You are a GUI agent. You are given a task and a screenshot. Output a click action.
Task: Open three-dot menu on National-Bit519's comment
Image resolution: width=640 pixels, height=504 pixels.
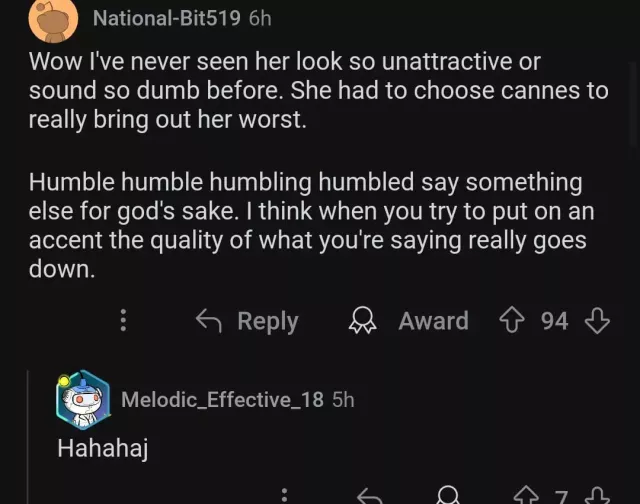coord(124,321)
